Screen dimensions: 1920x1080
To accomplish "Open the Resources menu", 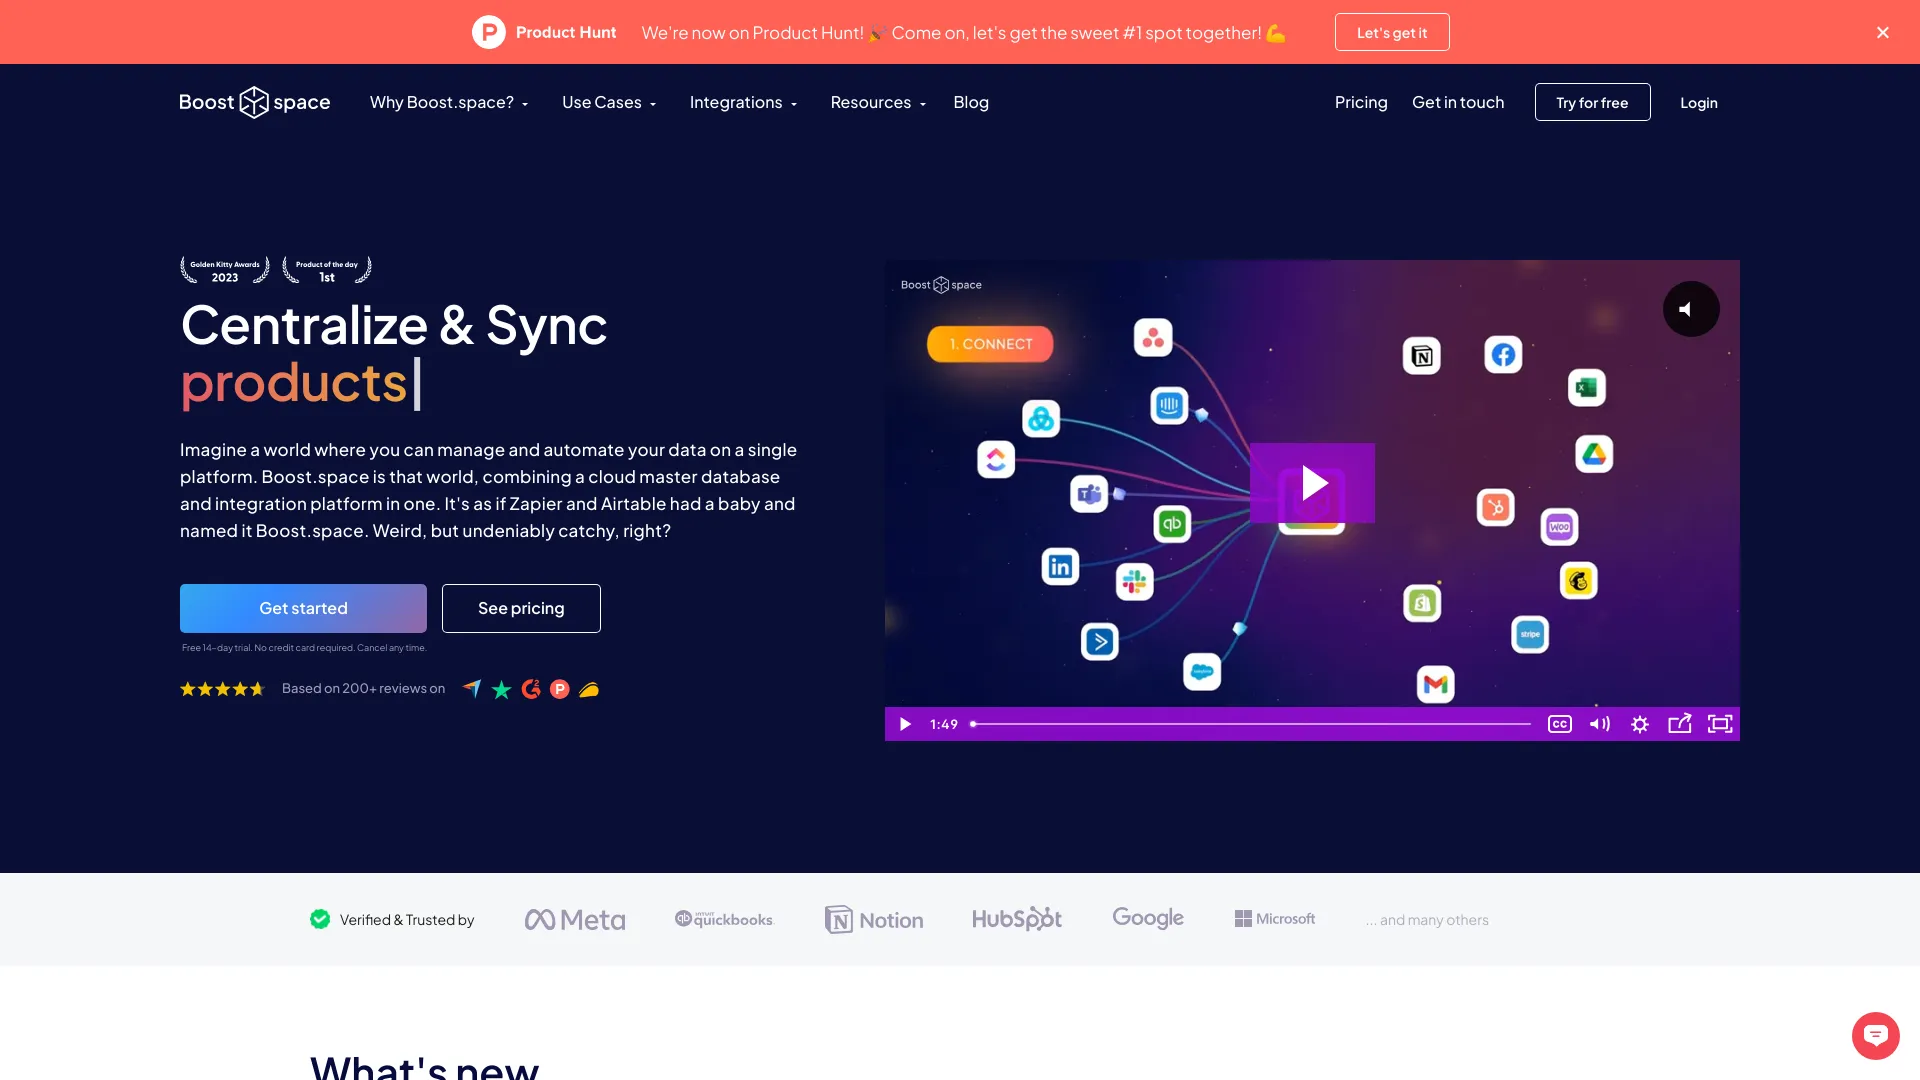I will (878, 102).
